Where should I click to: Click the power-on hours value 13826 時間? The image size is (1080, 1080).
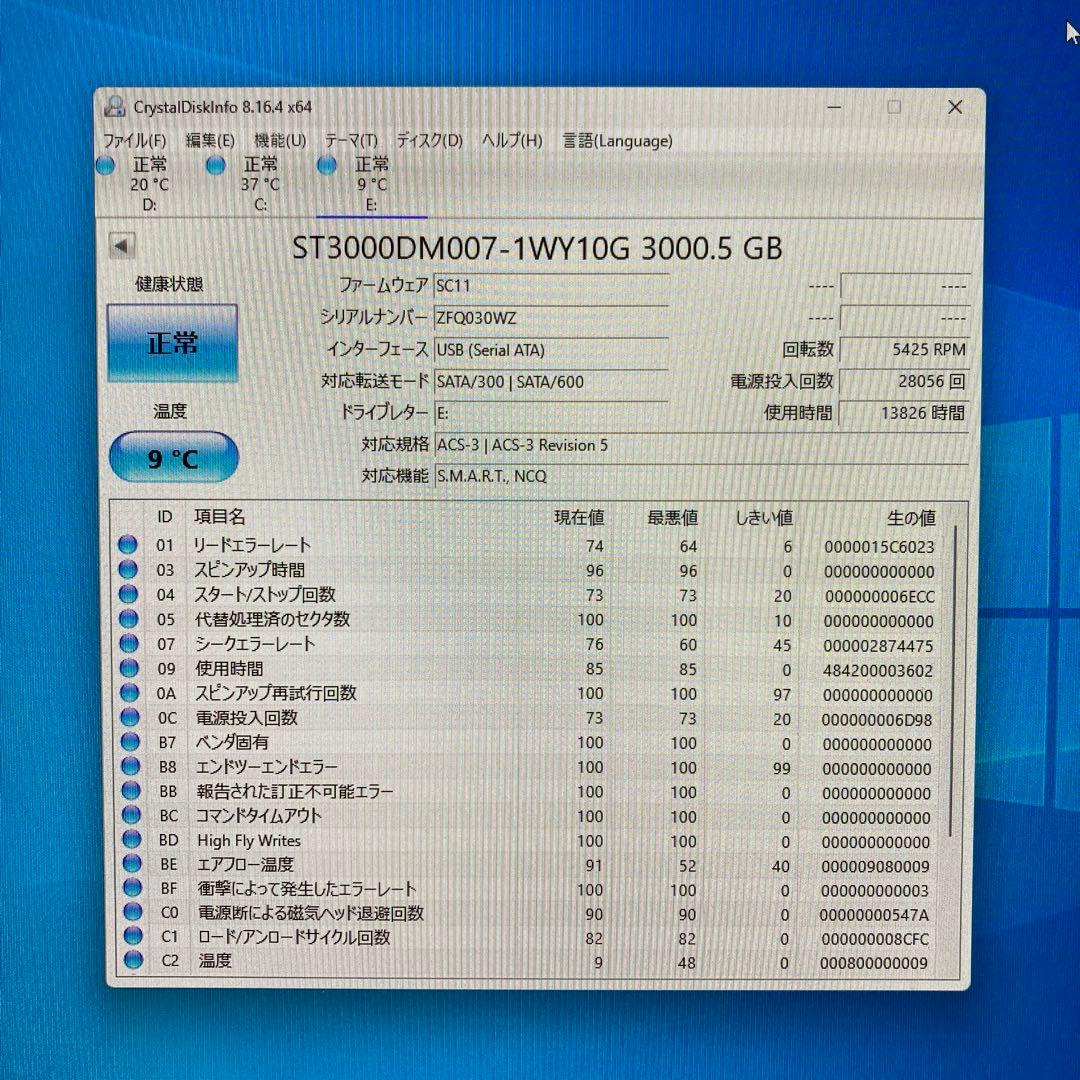[904, 413]
